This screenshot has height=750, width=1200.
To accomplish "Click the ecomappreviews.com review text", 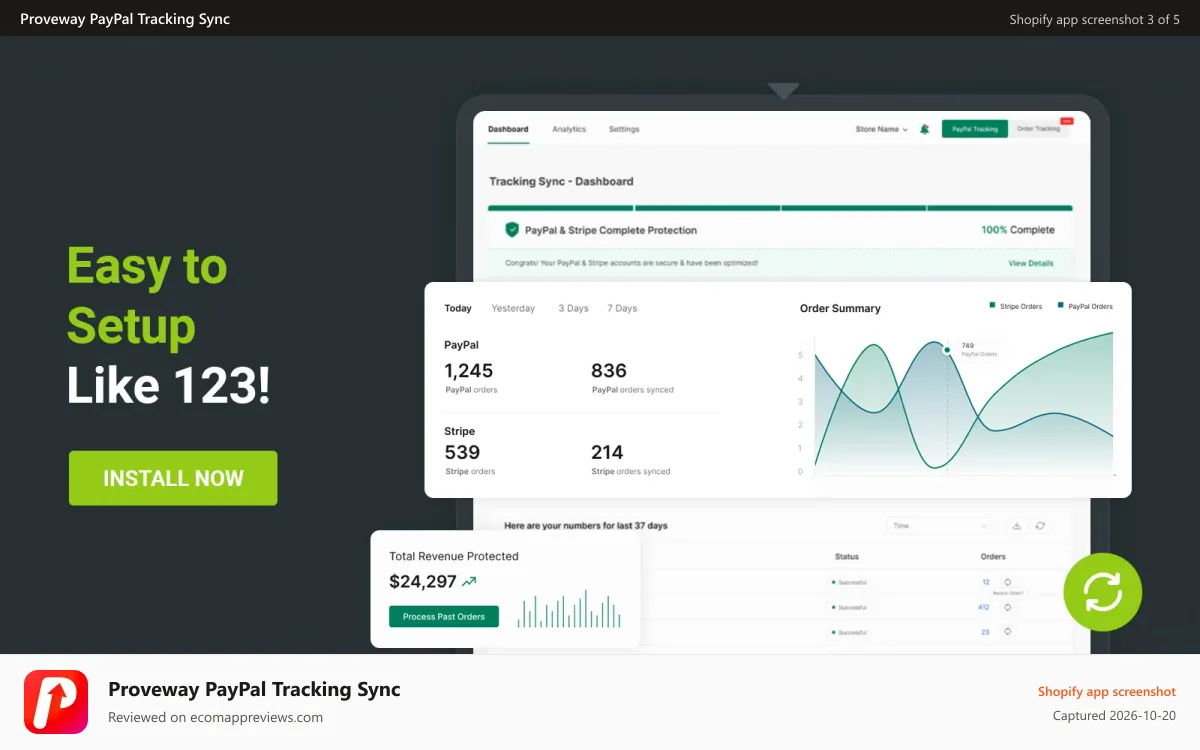I will 215,717.
